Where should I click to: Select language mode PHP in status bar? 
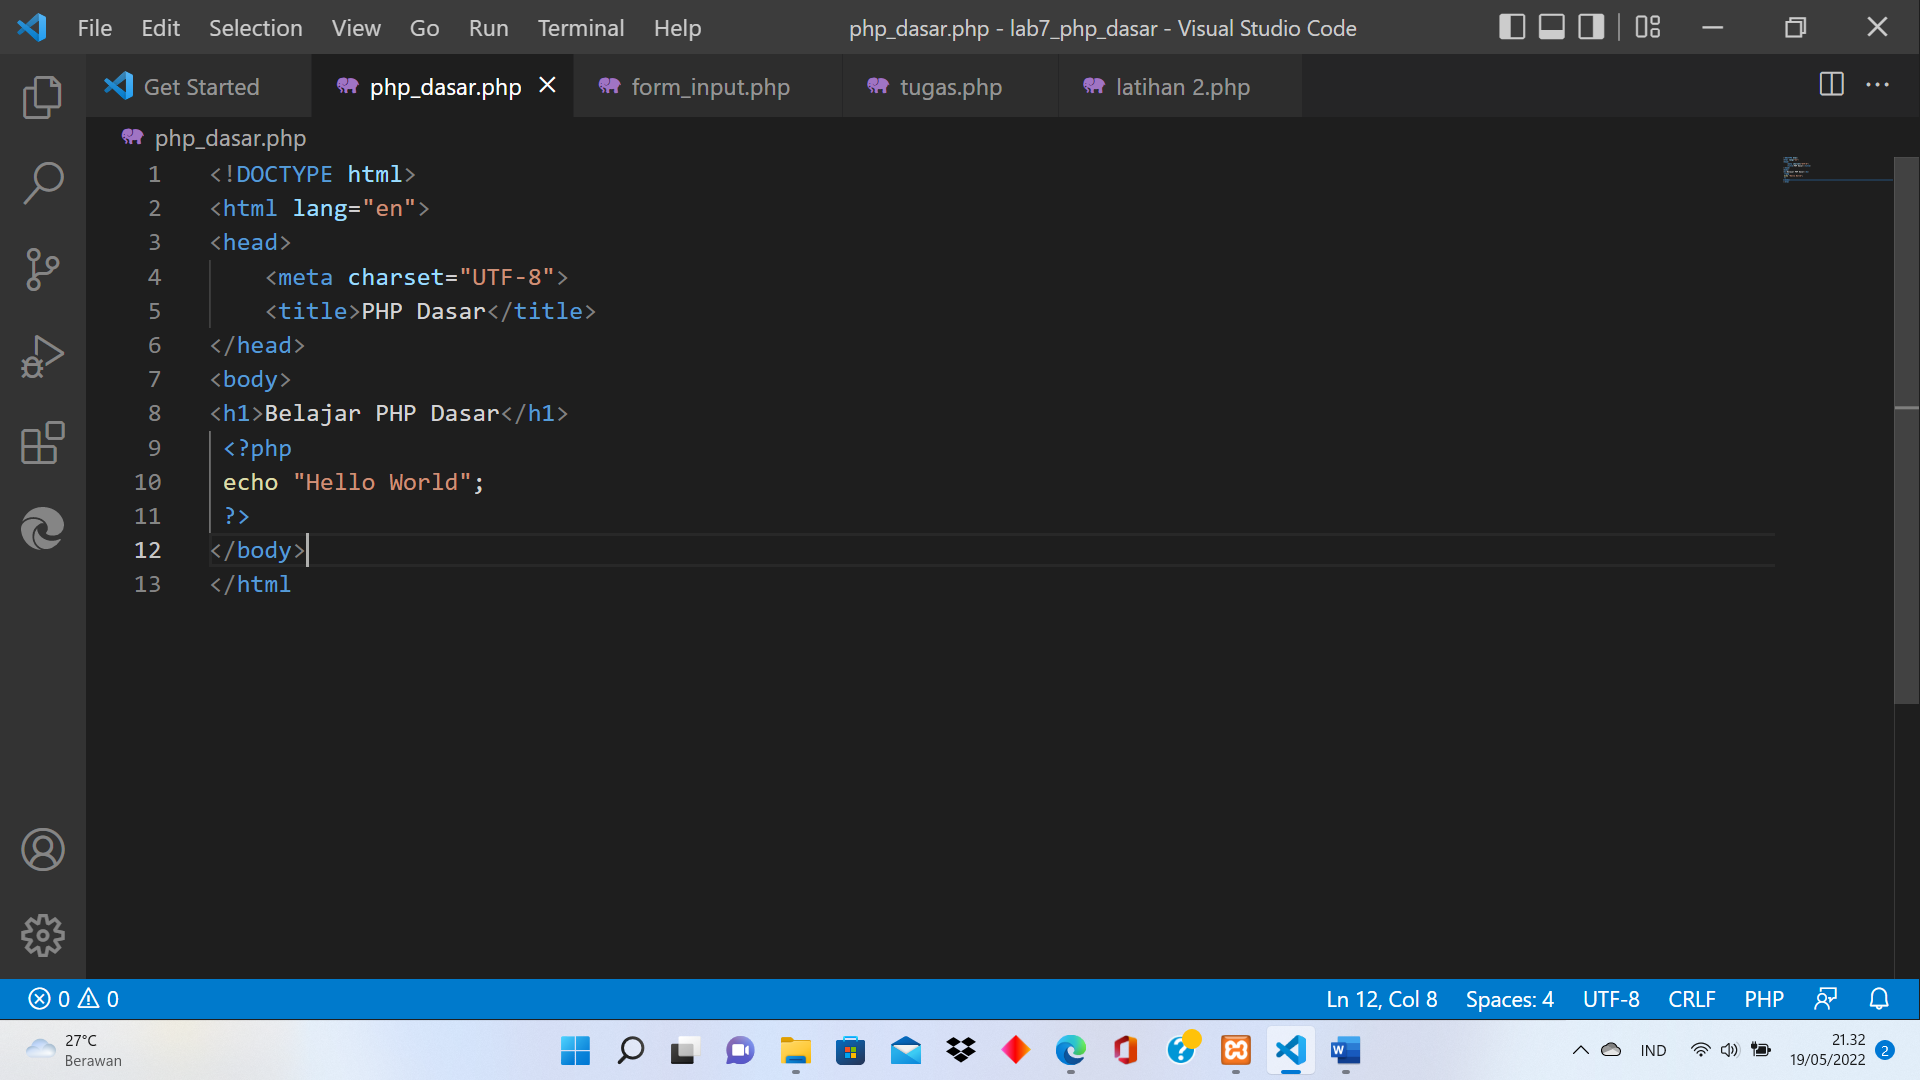(x=1764, y=999)
